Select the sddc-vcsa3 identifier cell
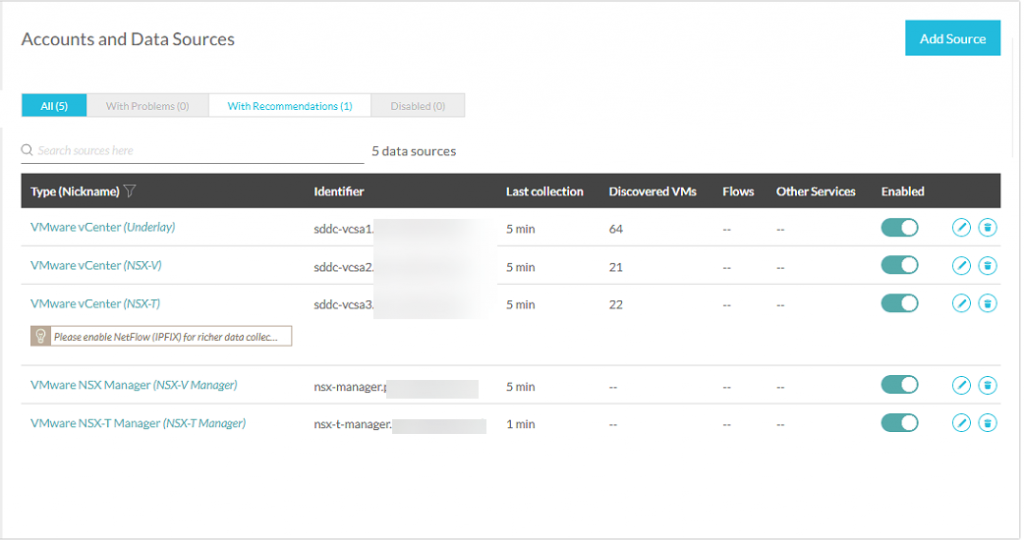 (344, 304)
